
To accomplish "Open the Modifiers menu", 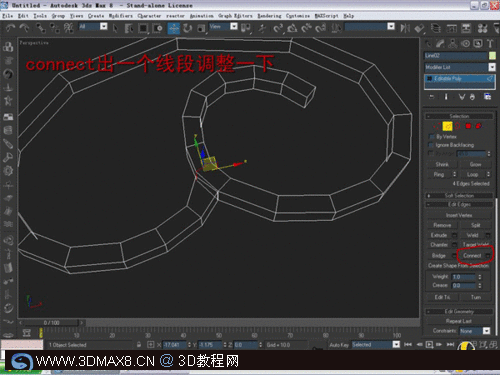I will pos(120,16).
